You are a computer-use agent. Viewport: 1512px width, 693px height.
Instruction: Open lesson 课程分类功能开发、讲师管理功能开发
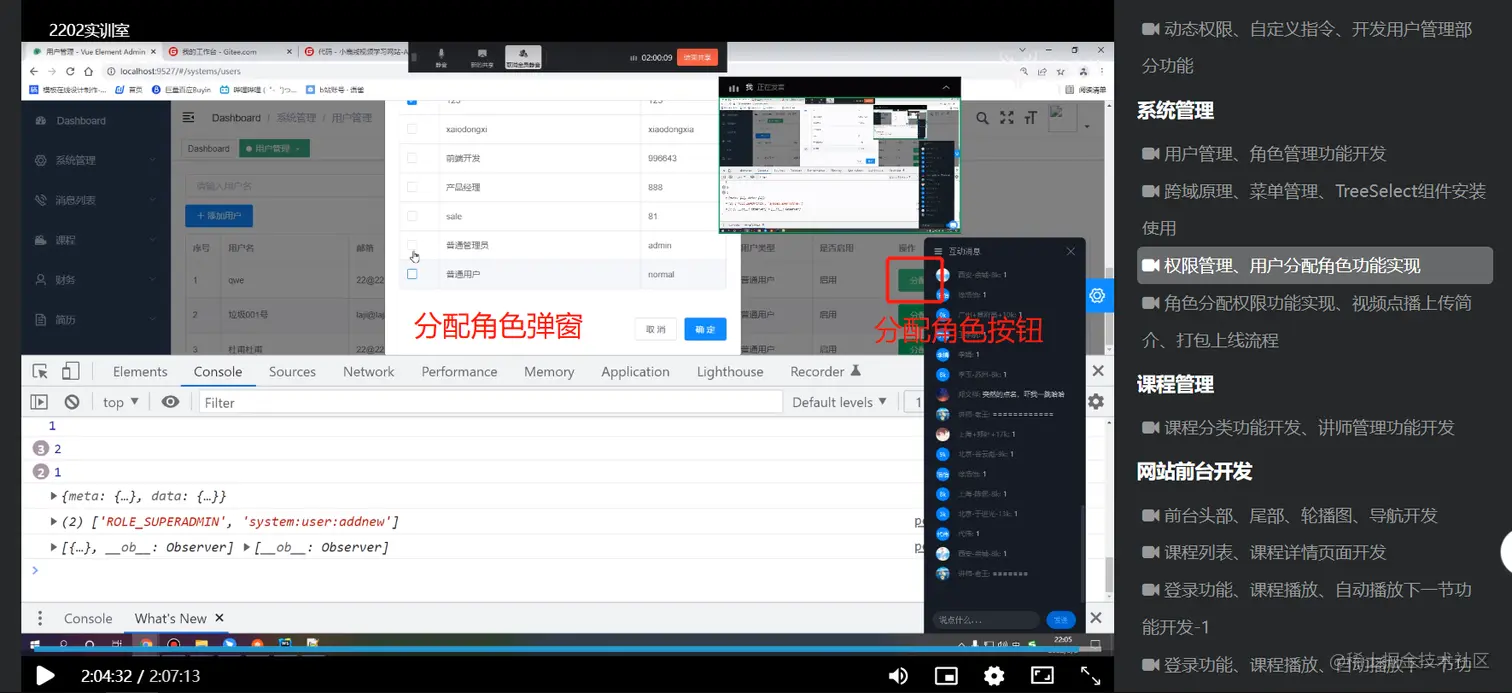point(1299,427)
